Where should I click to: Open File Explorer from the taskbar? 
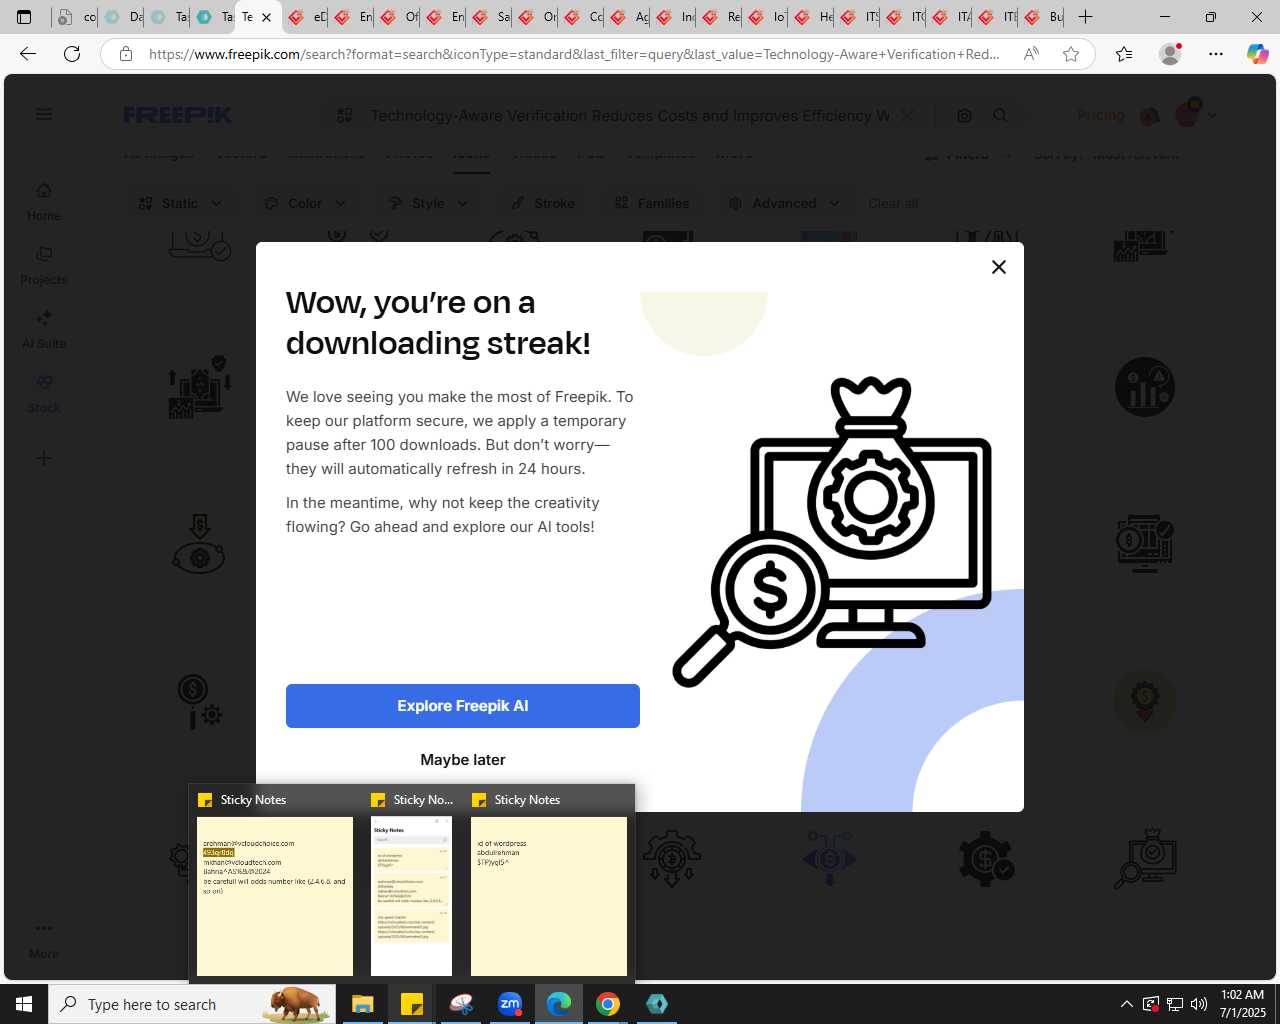pos(363,1004)
